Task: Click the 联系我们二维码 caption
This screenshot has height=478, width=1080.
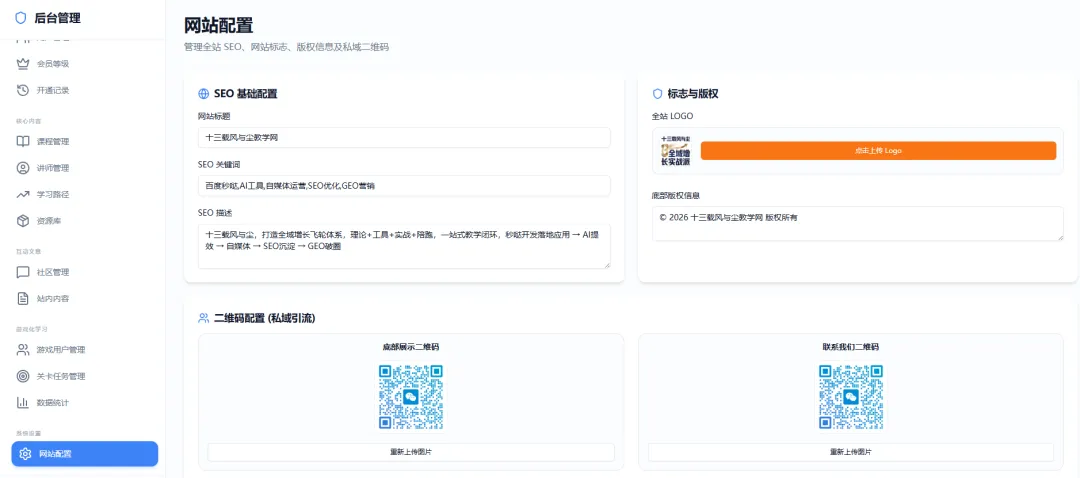Action: click(x=851, y=347)
